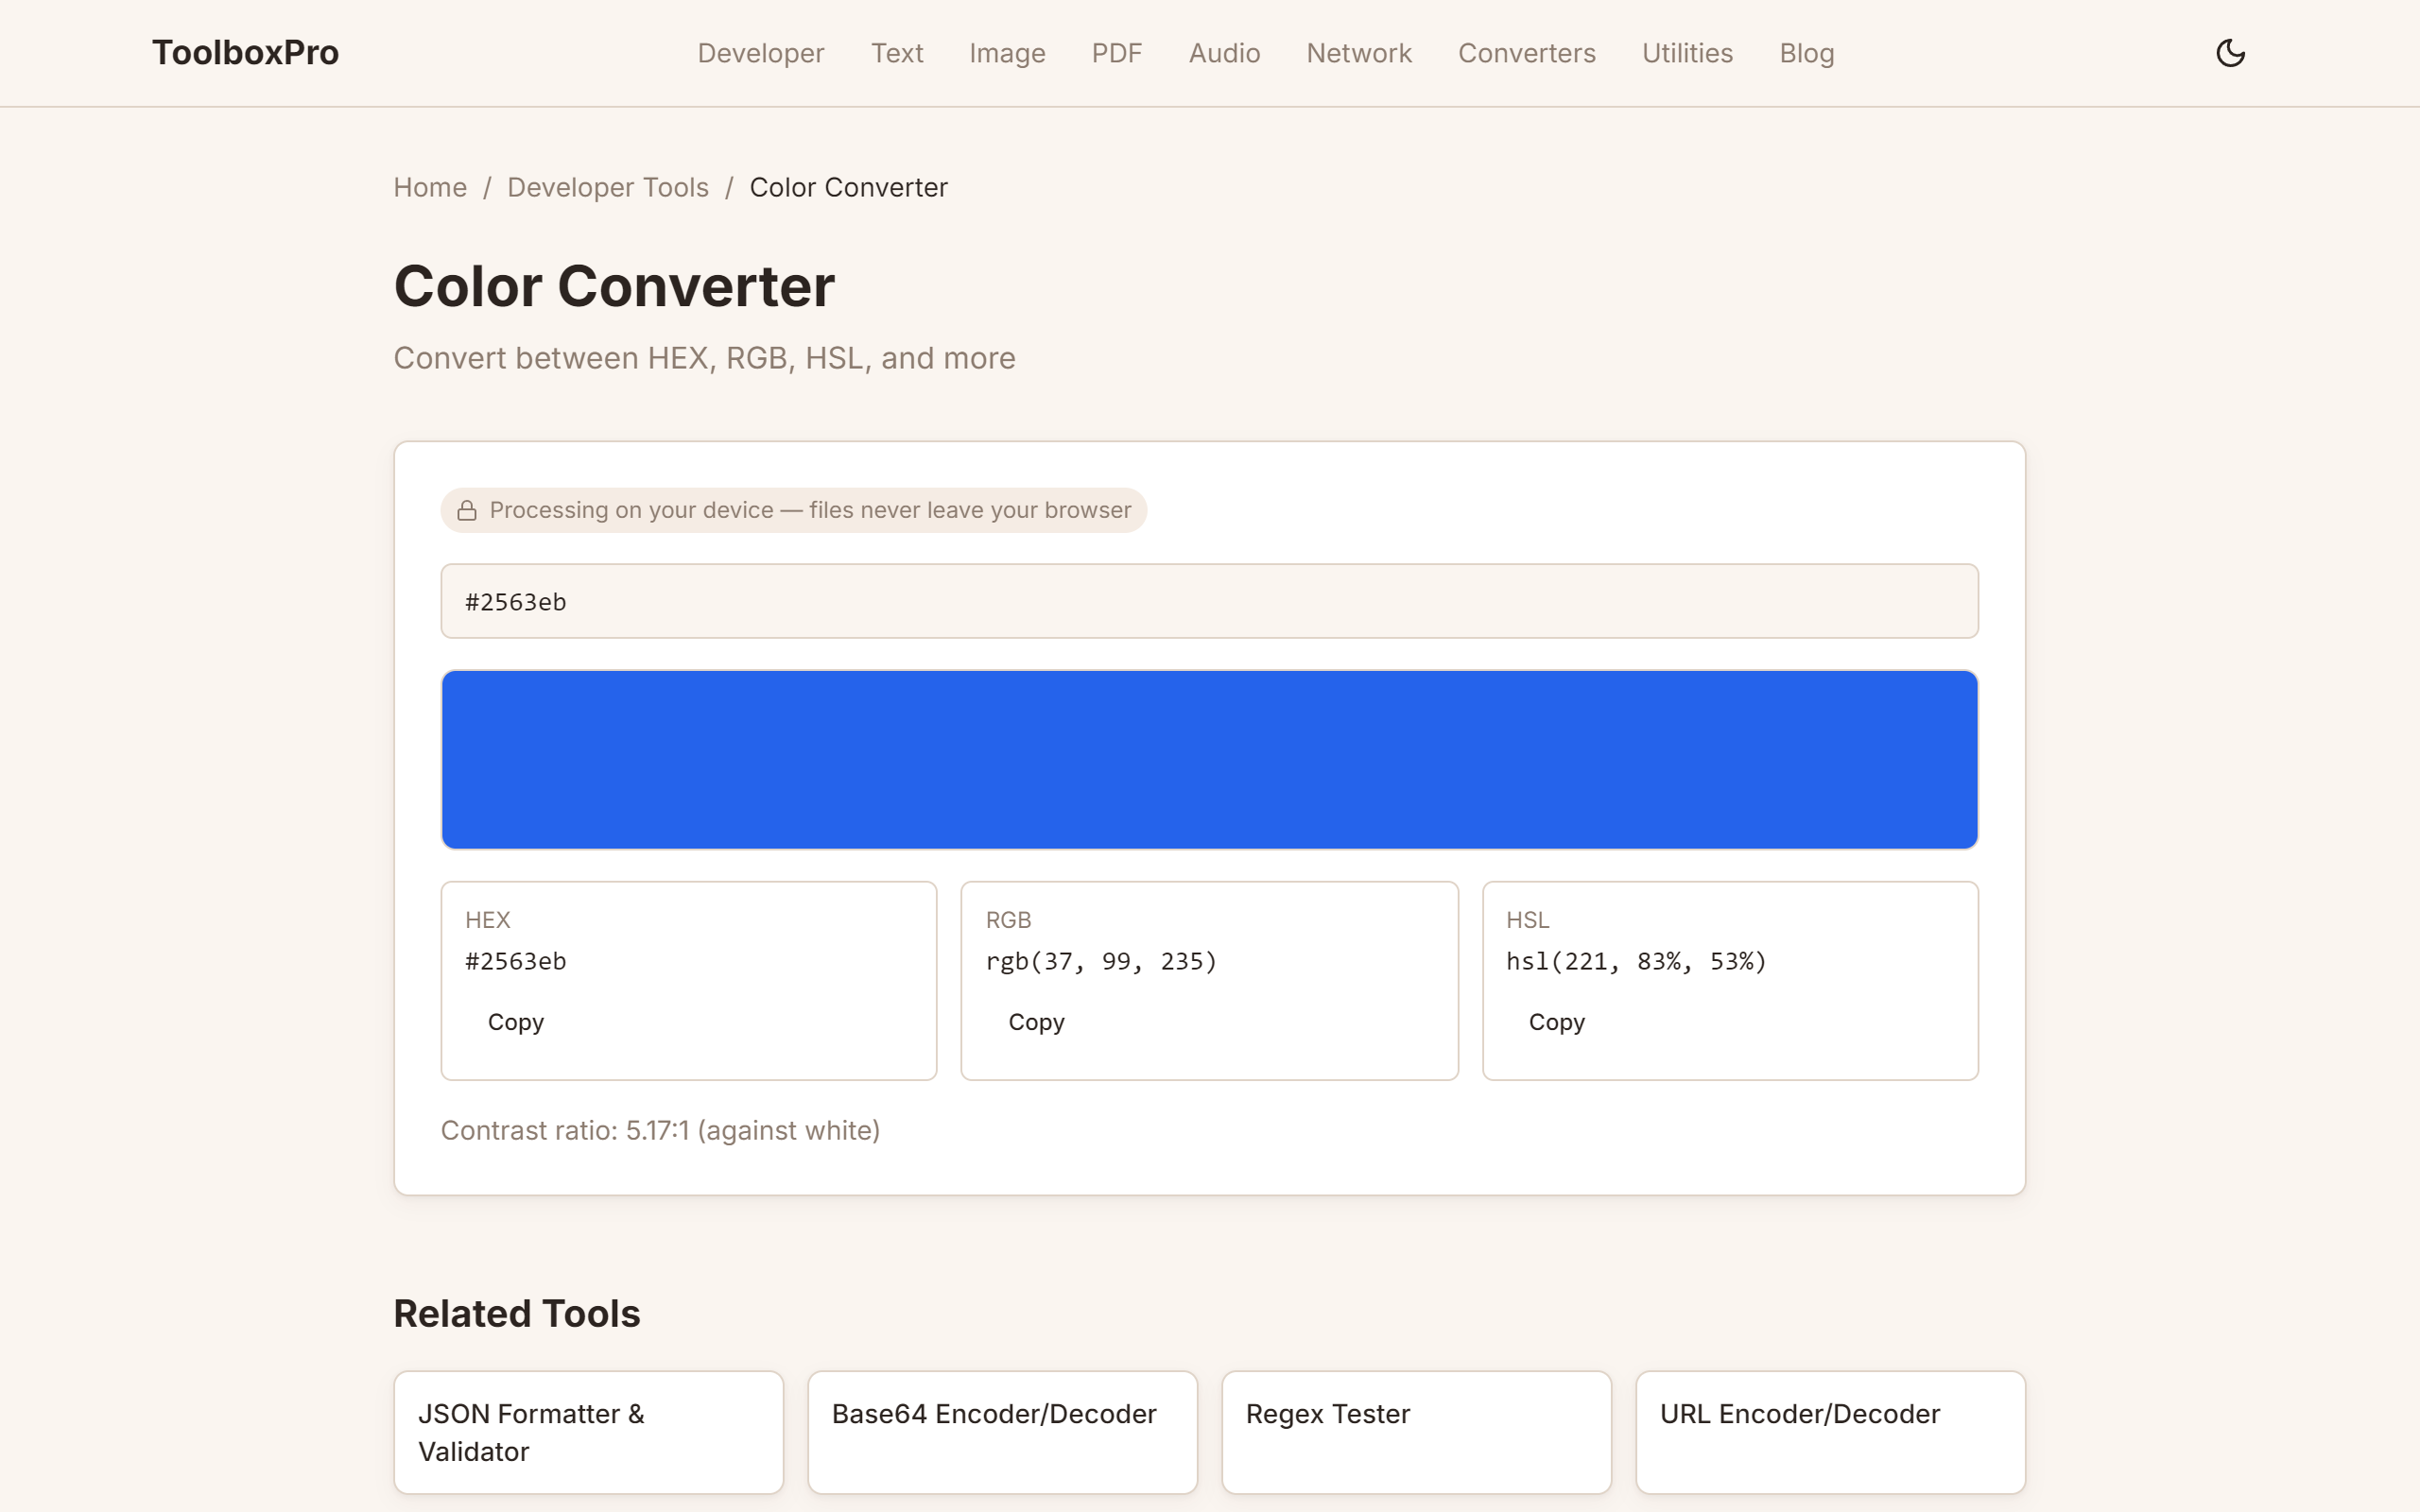This screenshot has width=2420, height=1512.
Task: Copy the HSL value
Action: point(1556,1022)
